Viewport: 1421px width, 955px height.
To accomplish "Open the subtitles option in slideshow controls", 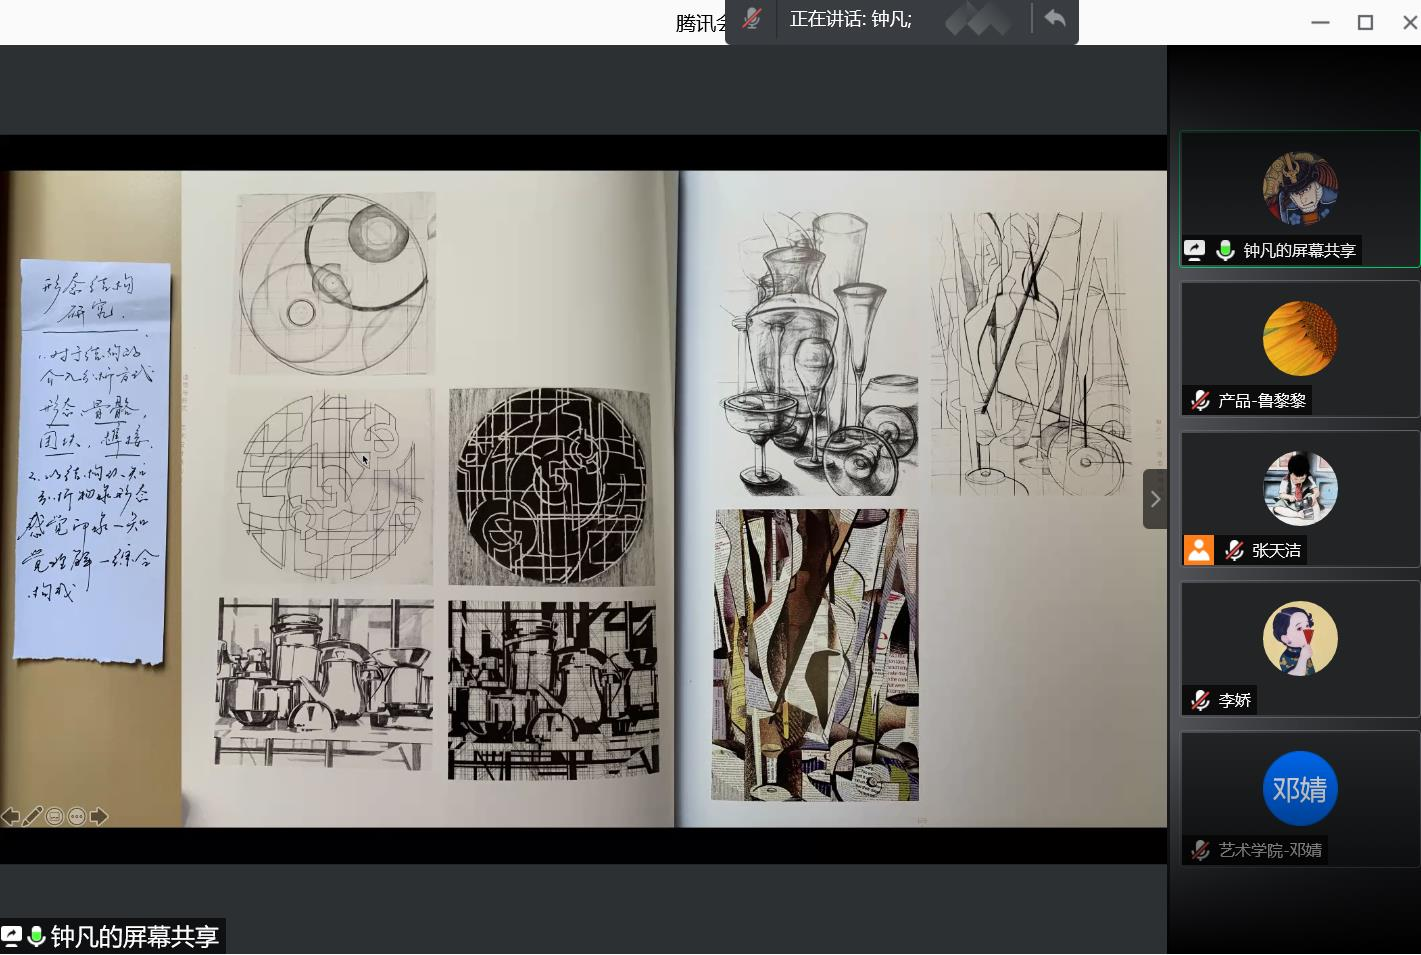I will click(x=54, y=817).
